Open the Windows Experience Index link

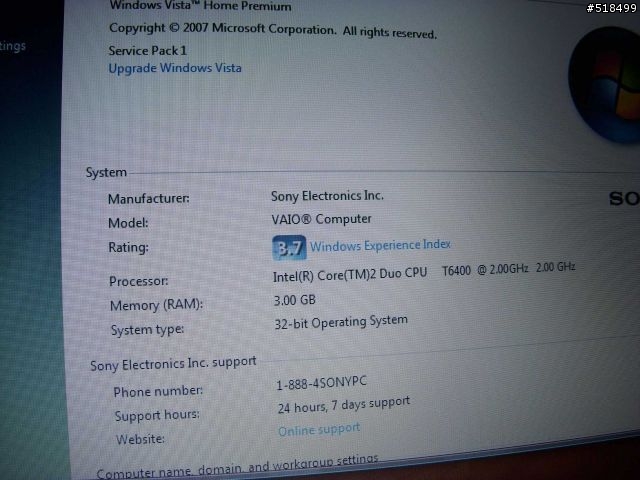(x=380, y=245)
